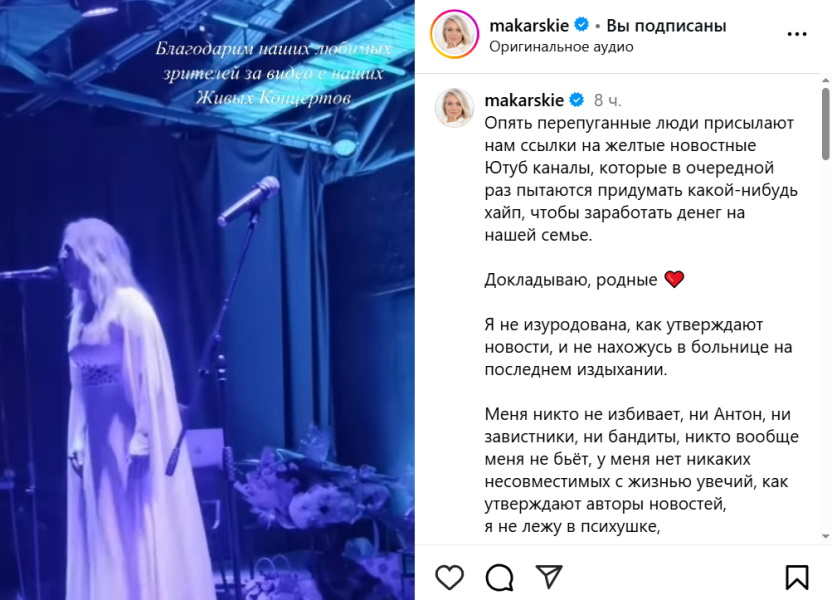Open makarskie story from header avatar
832x600 pixels.
454,34
